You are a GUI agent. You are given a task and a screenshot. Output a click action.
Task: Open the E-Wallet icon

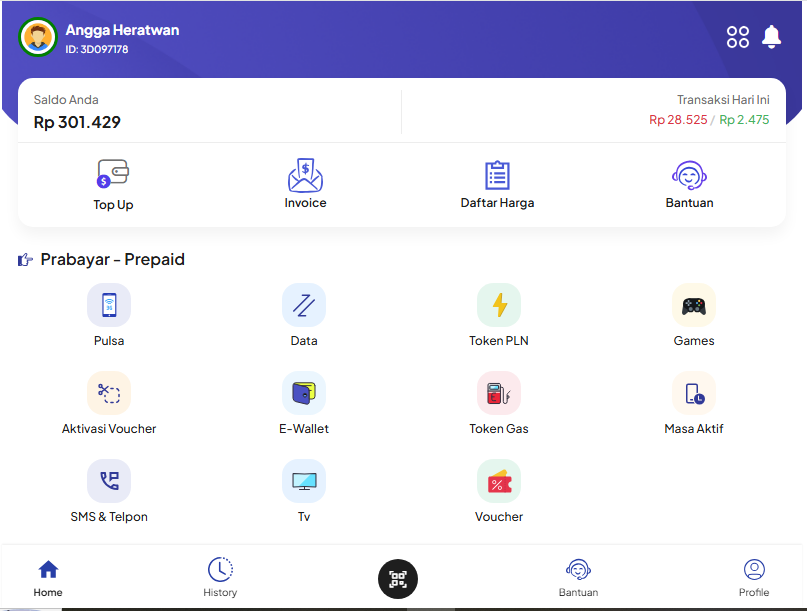click(304, 393)
